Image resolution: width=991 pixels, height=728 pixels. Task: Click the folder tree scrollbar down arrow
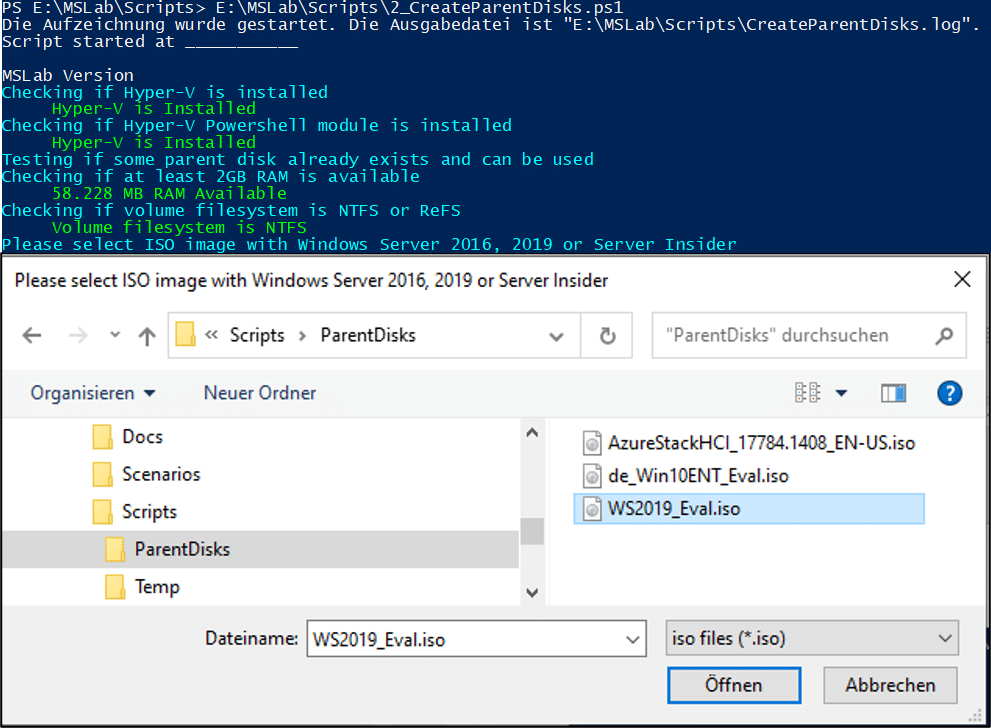click(x=532, y=593)
